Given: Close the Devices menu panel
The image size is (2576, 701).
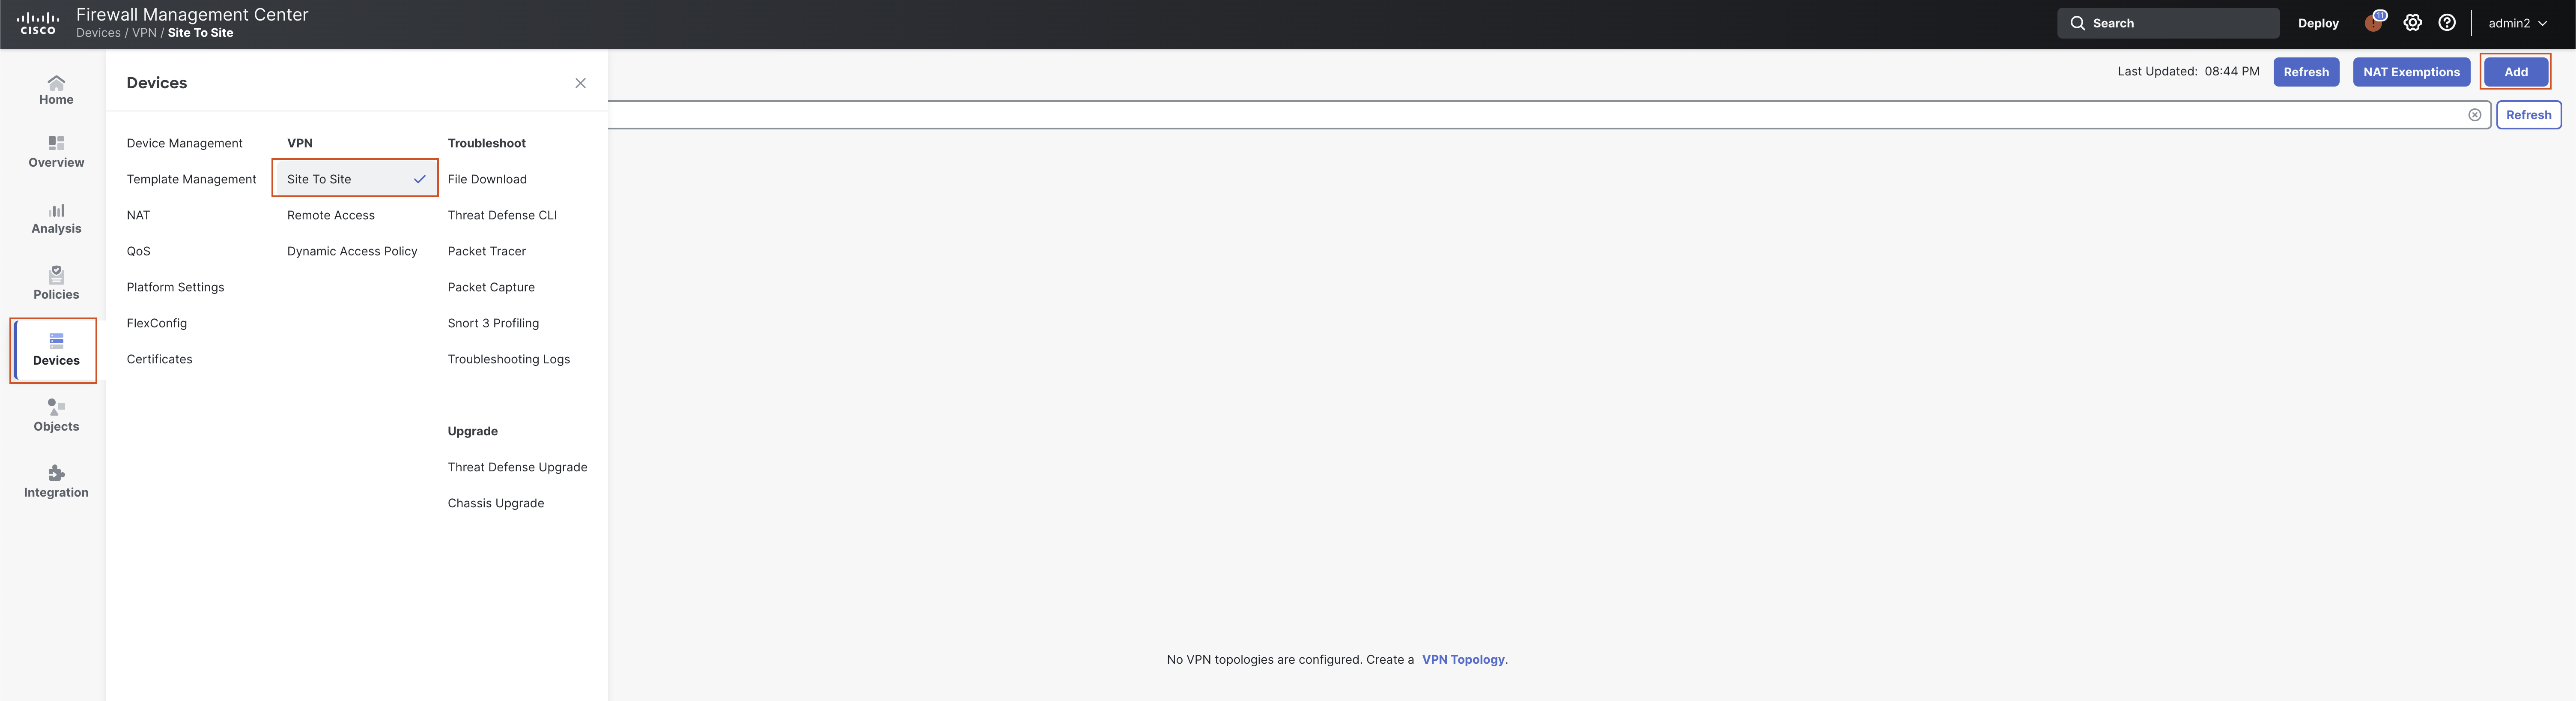Looking at the screenshot, I should pos(580,83).
